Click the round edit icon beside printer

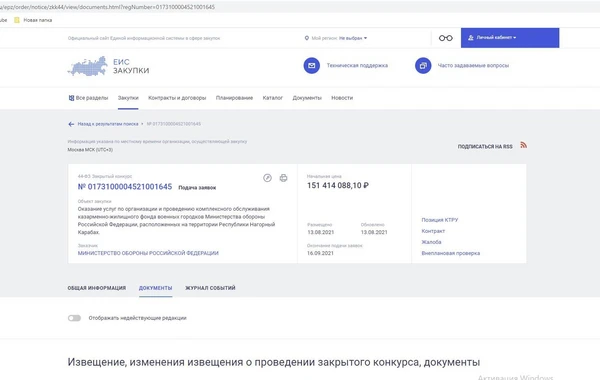tap(267, 178)
